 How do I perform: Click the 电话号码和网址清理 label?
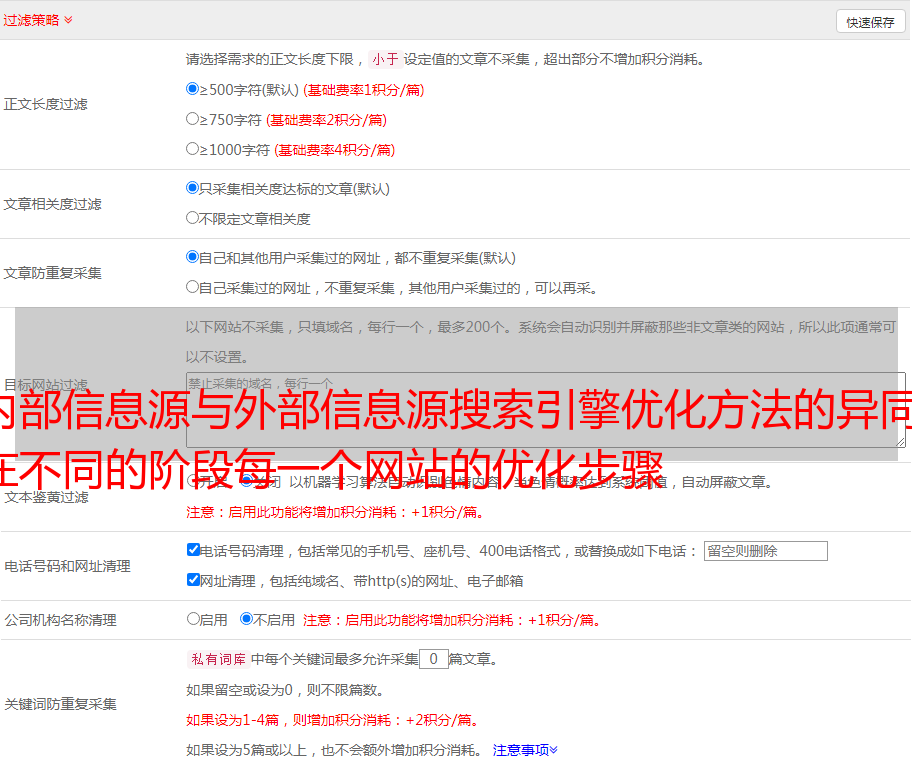pos(67,566)
